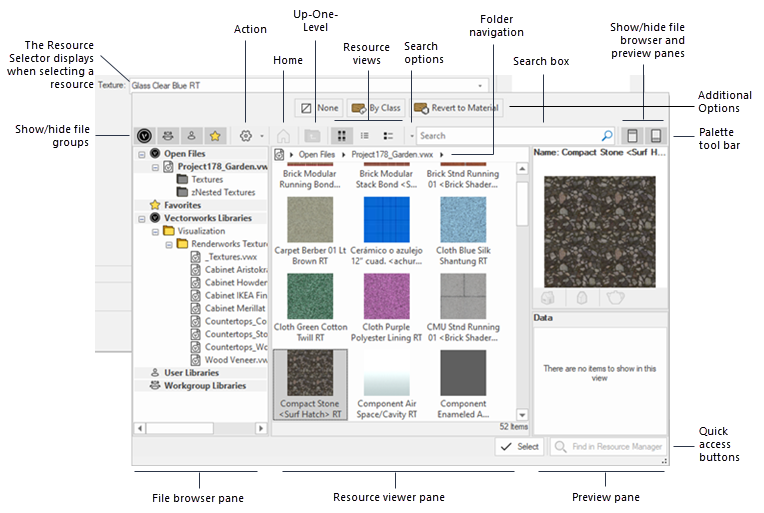
Task: Click Revert to Material button
Action: click(x=458, y=107)
